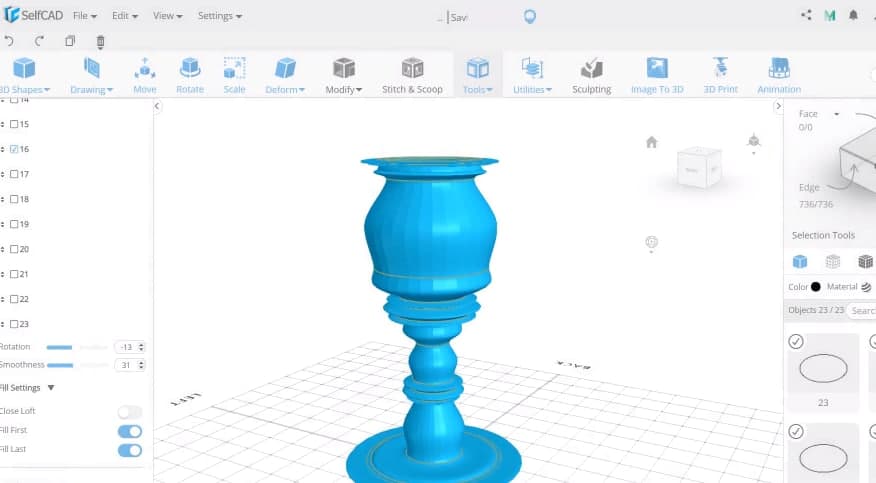The height and width of the screenshot is (483, 876).
Task: Adjust the Smoothness slider
Action: pos(77,365)
